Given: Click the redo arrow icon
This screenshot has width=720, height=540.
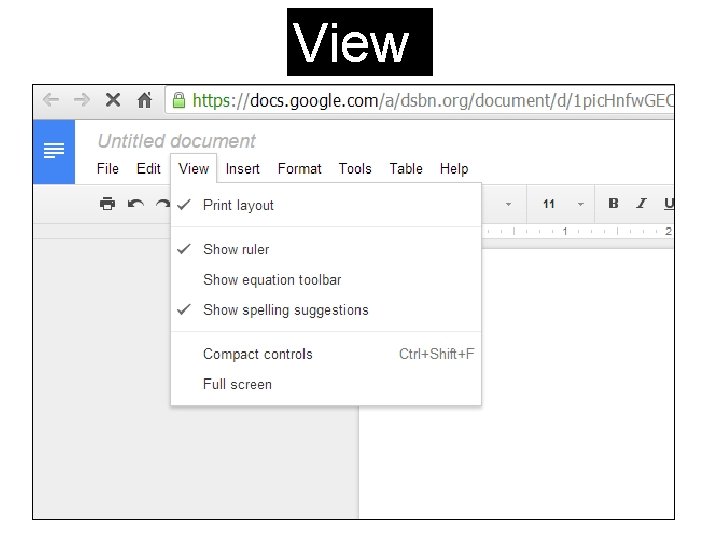Looking at the screenshot, I should click(x=163, y=203).
